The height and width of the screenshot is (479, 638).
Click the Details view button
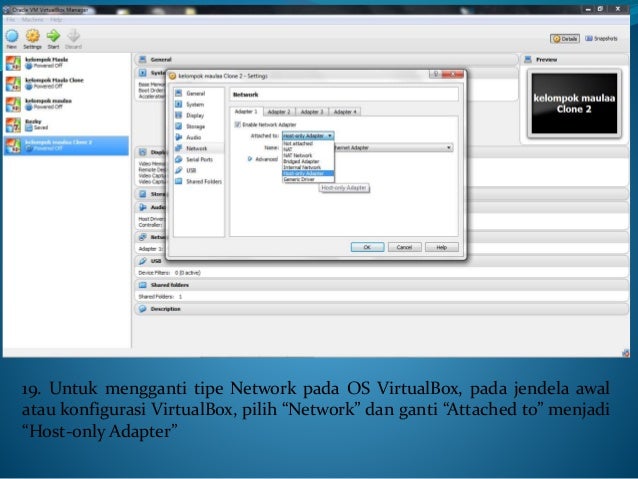(565, 39)
